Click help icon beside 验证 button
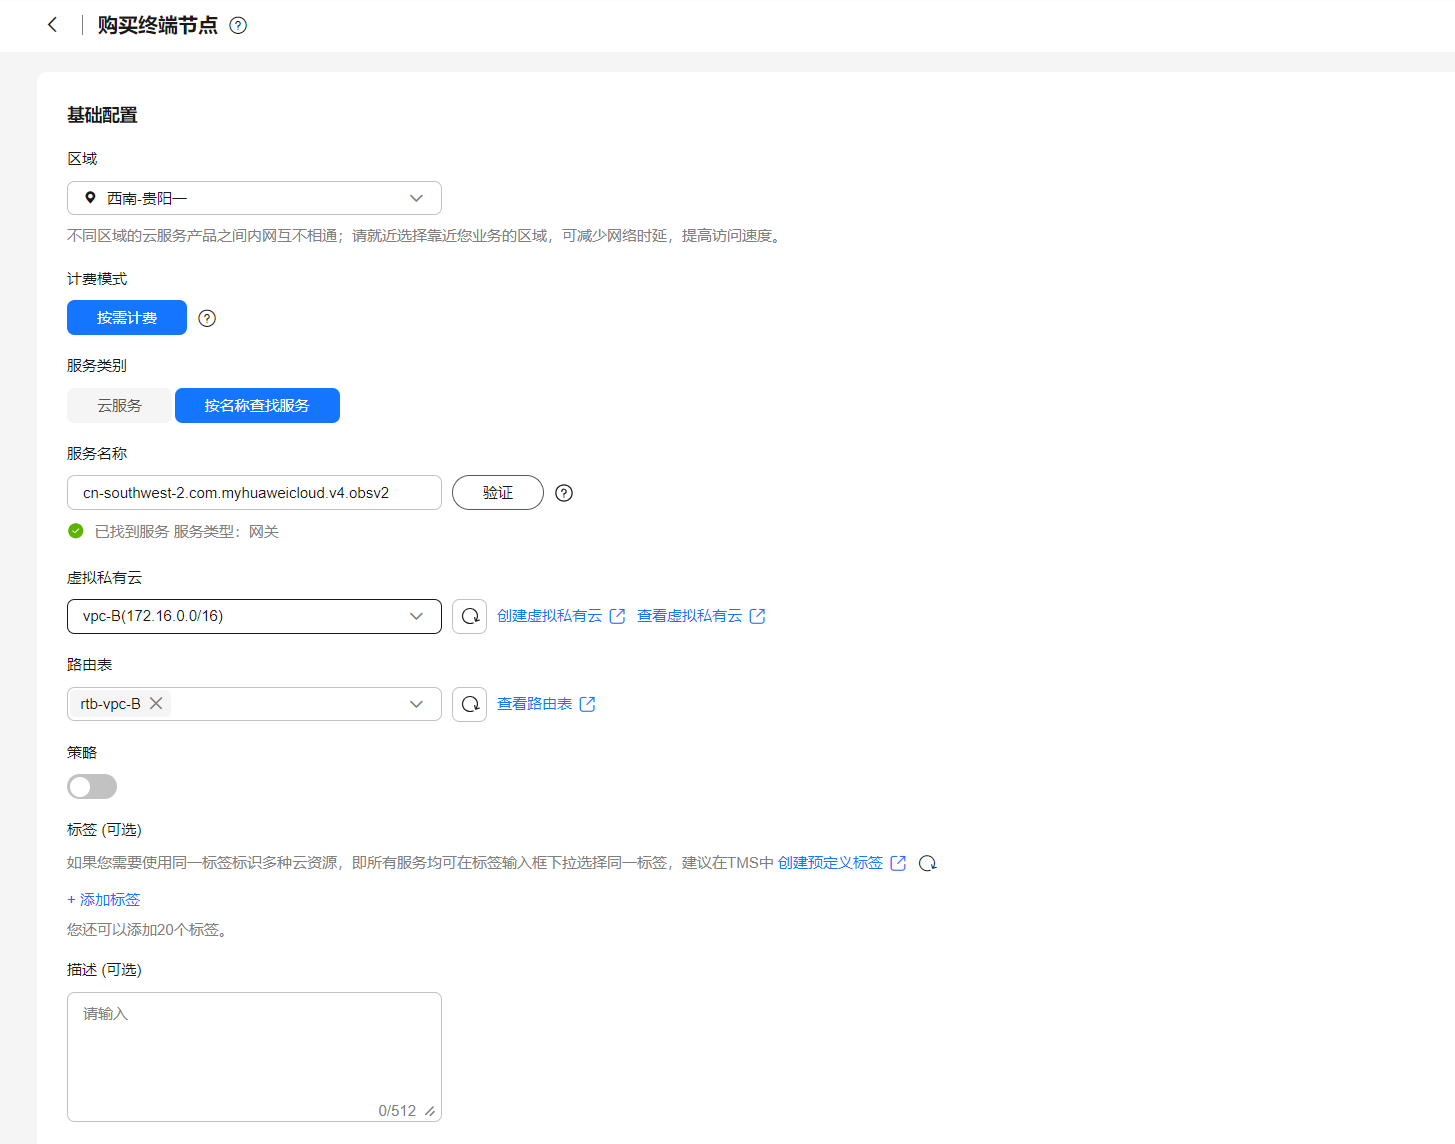 [x=564, y=493]
